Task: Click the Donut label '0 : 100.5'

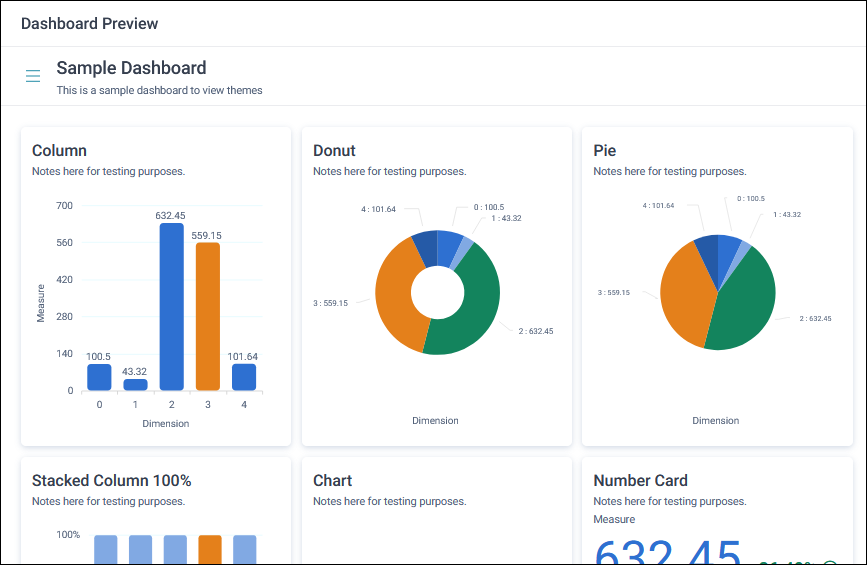Action: [489, 207]
